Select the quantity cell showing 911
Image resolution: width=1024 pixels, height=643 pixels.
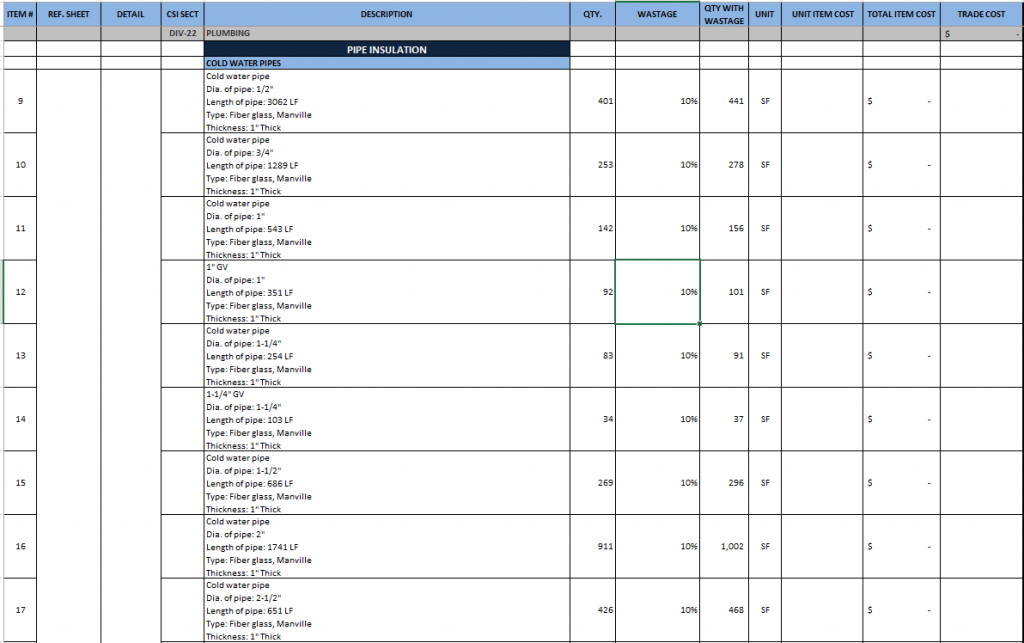click(x=592, y=547)
